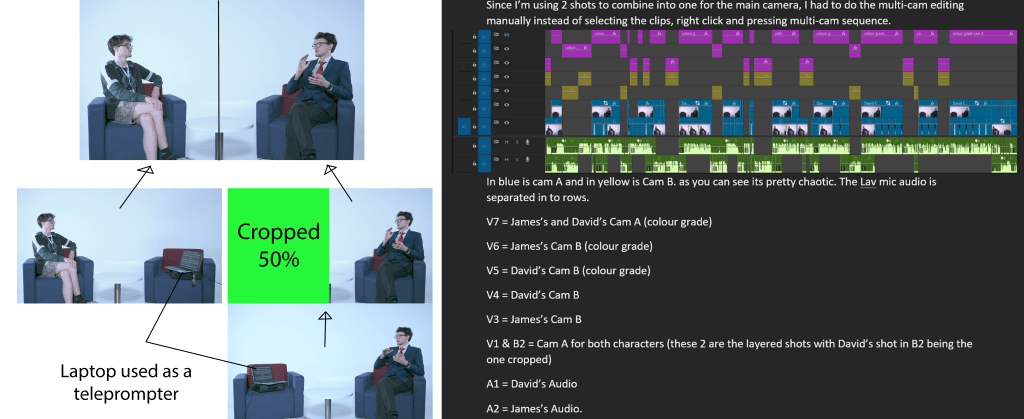Solo audio track A1 with S button

click(x=517, y=142)
